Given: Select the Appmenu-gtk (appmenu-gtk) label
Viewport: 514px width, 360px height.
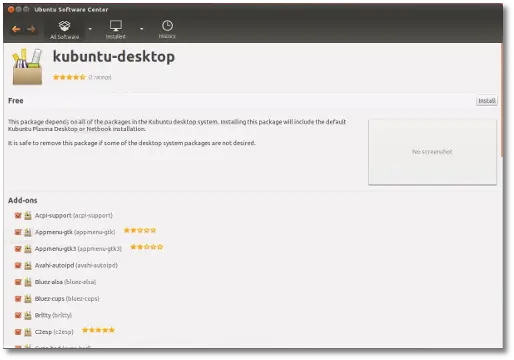Looking at the screenshot, I should coord(75,232).
